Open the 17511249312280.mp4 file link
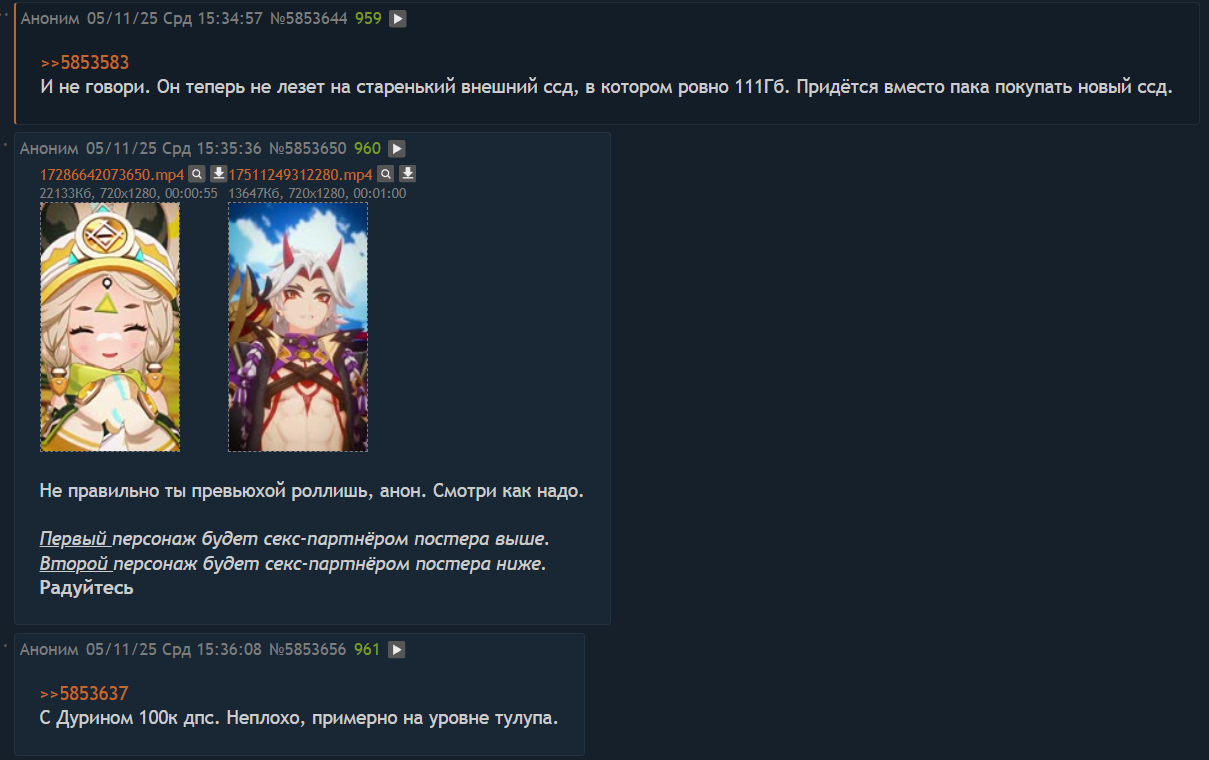The image size is (1209, 760). [x=300, y=175]
